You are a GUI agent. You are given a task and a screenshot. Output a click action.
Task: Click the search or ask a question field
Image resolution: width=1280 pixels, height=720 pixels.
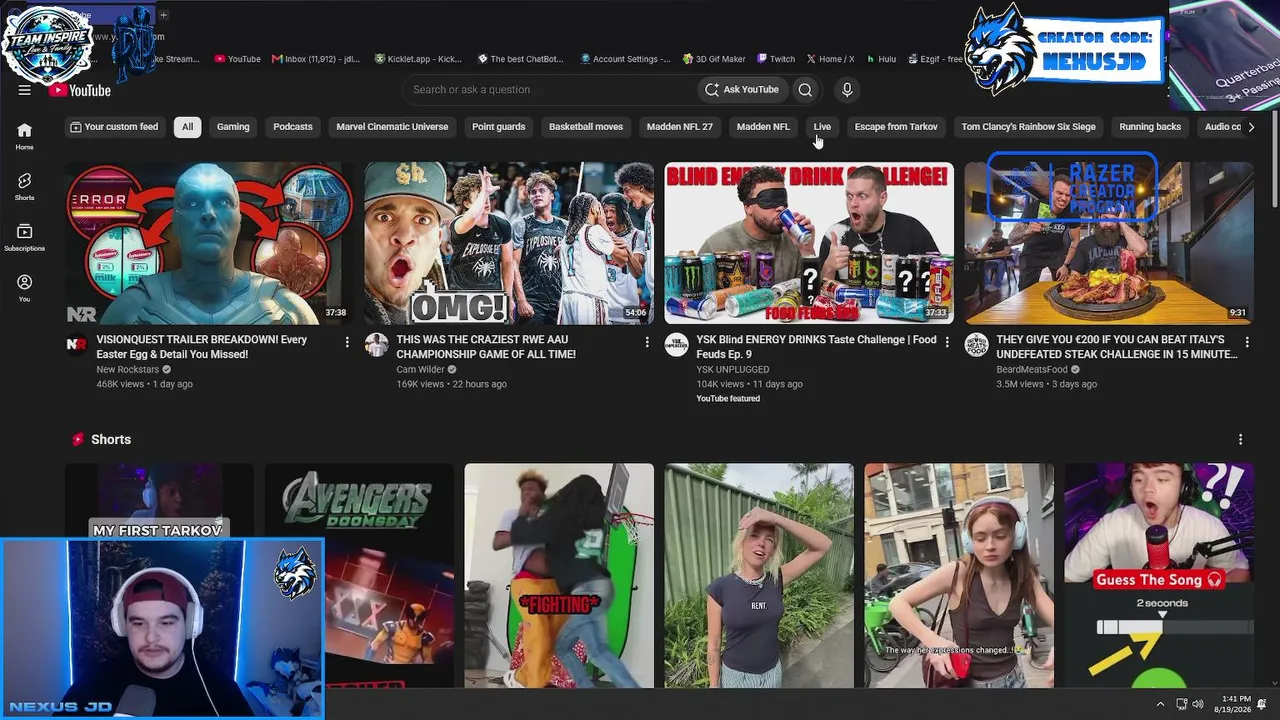pos(549,90)
